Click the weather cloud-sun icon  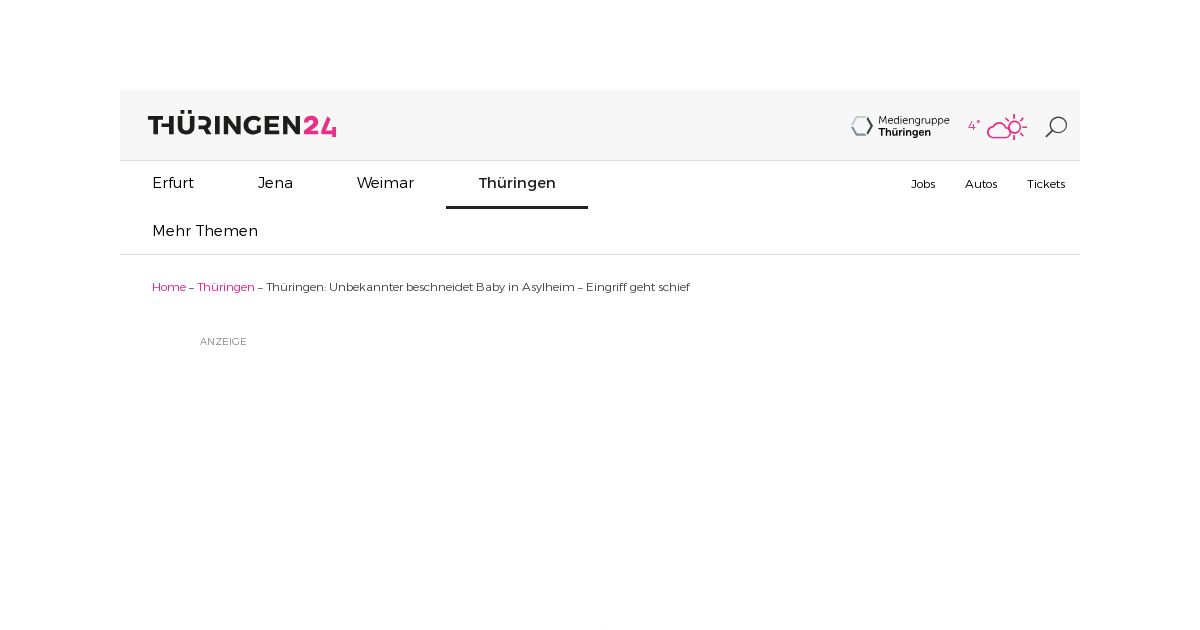tap(1007, 127)
